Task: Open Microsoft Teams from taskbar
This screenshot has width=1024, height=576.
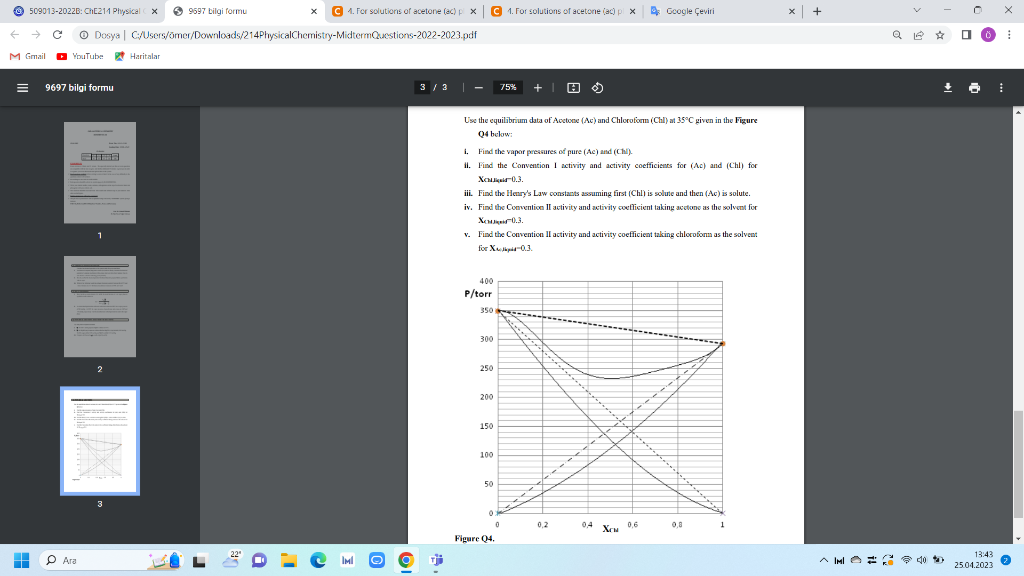Action: 436,560
